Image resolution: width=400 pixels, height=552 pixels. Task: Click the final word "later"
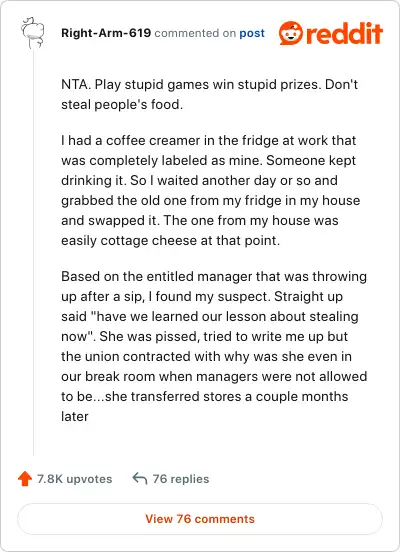pyautogui.click(x=75, y=416)
